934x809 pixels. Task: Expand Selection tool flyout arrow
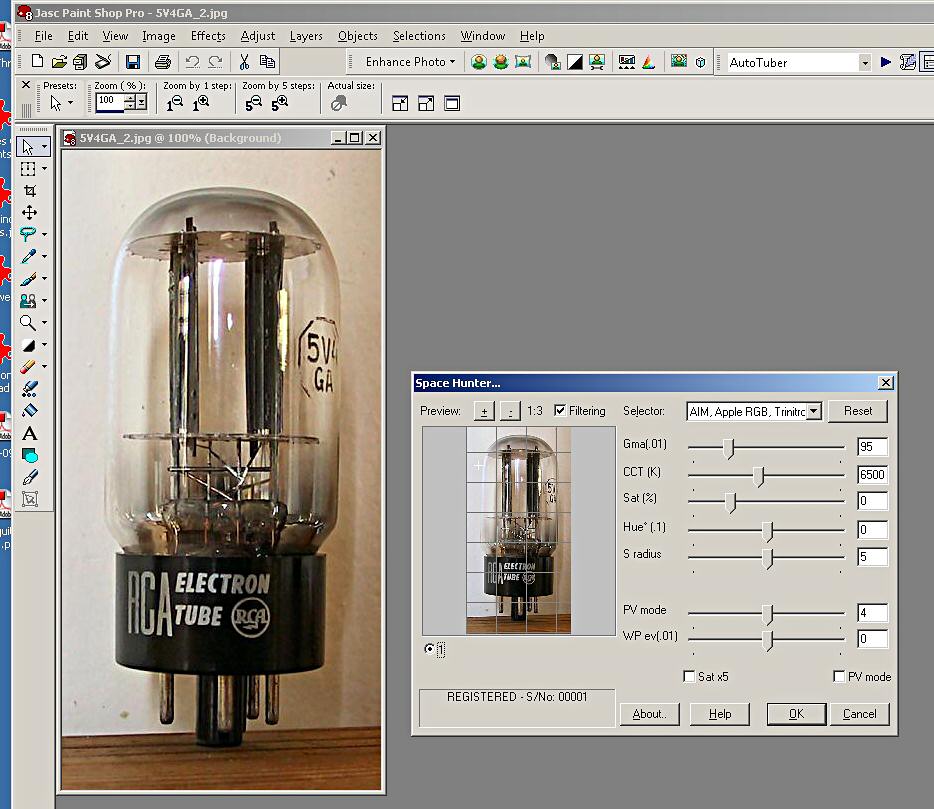(45, 169)
